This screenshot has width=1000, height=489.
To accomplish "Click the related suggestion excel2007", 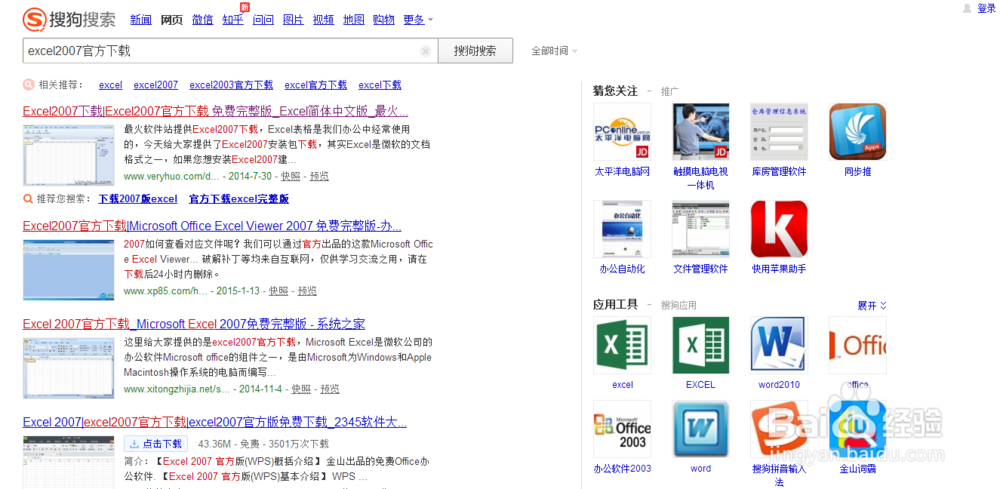I will (x=156, y=85).
